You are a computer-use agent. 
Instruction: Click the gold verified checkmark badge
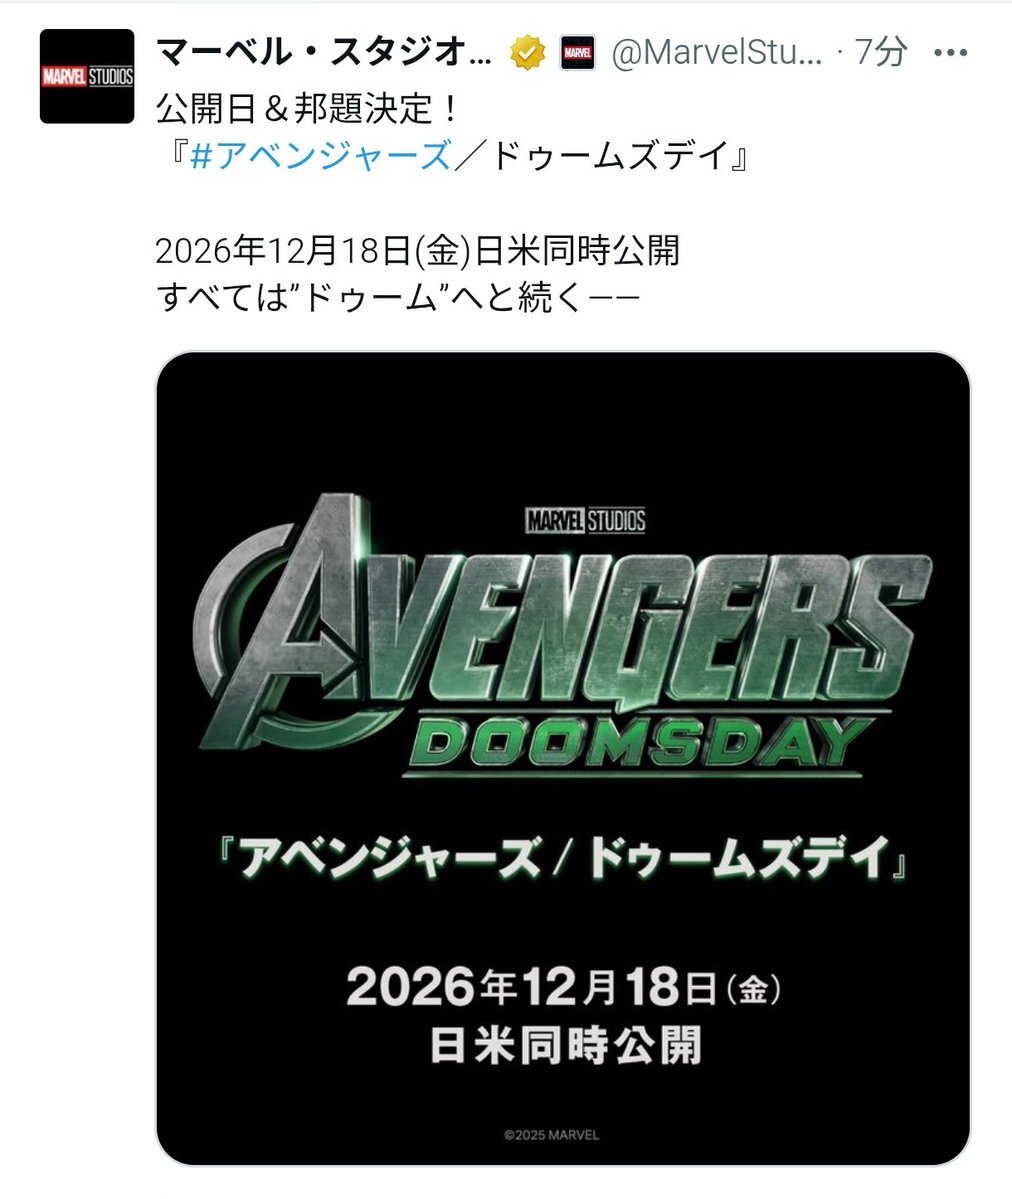[x=528, y=53]
